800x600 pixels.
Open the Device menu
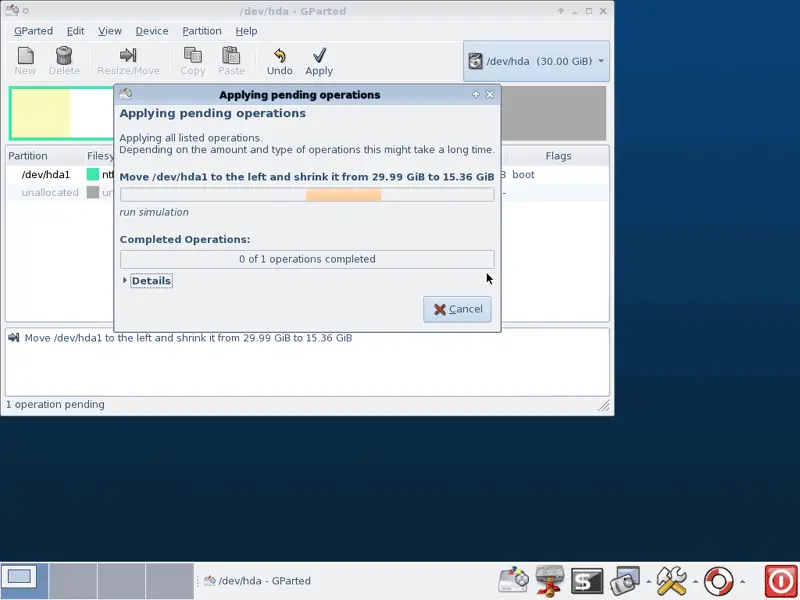pos(152,31)
